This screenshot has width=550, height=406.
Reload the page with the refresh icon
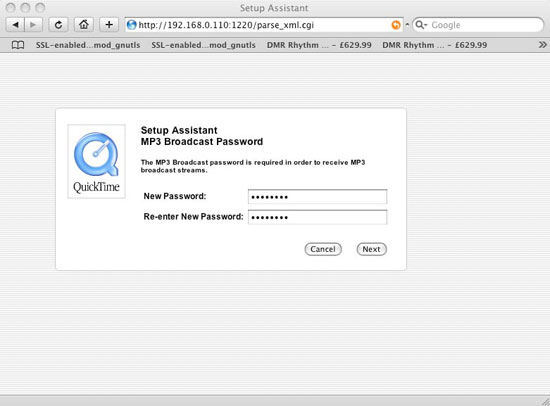(58, 25)
